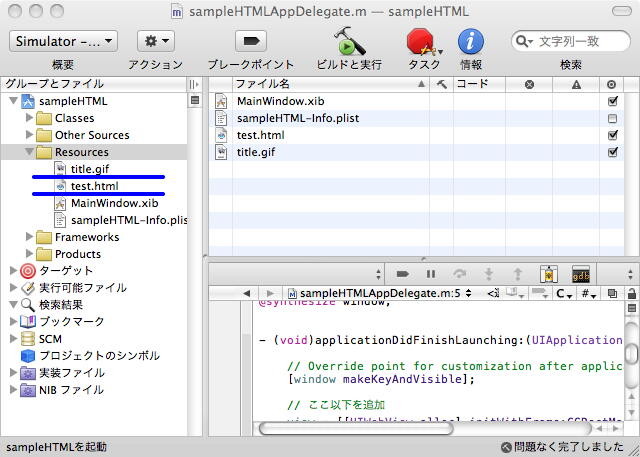Select sampleHTML-Info.plist in the sidebar tree

pos(121,220)
